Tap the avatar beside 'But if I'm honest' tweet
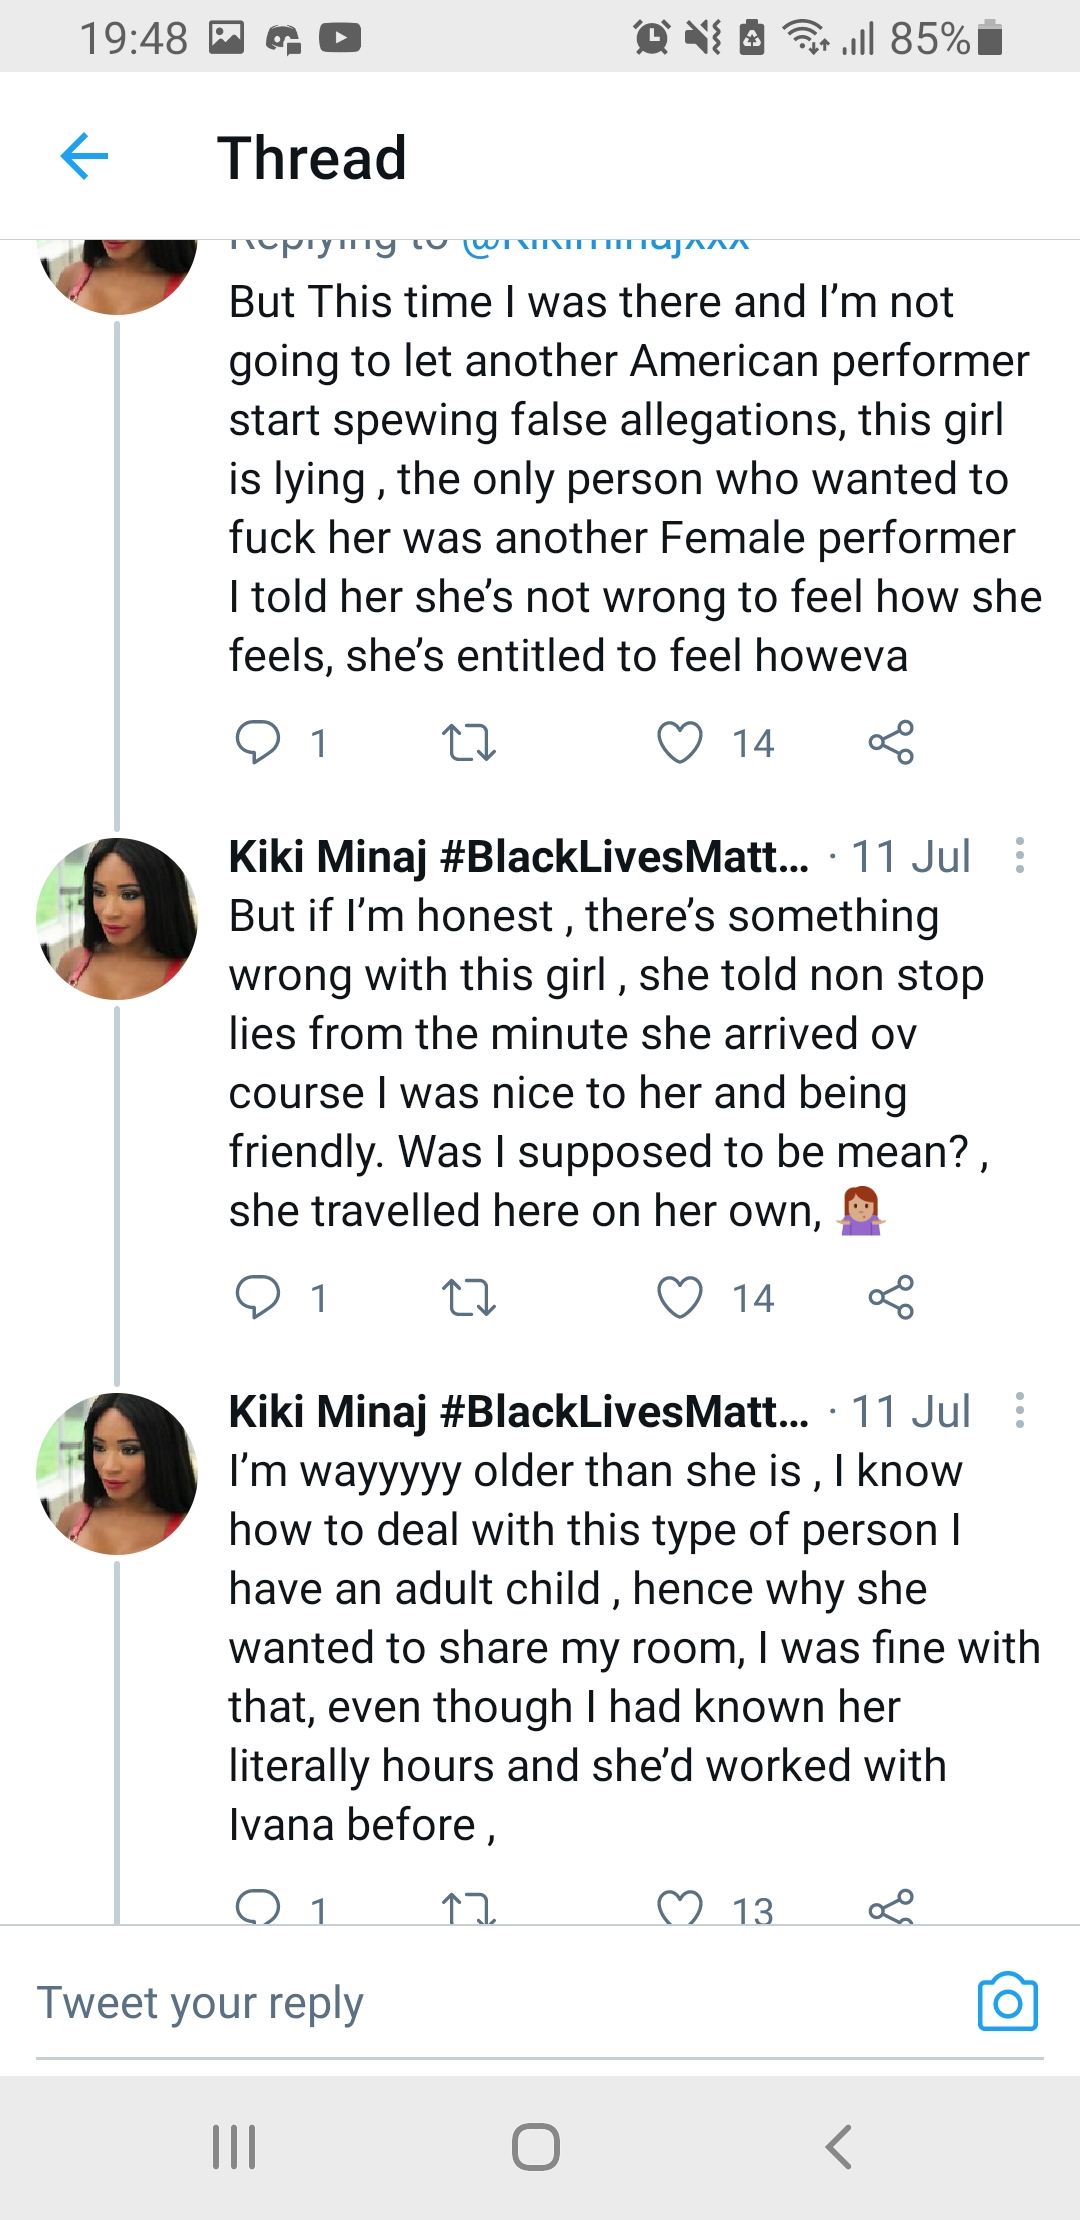 [117, 919]
